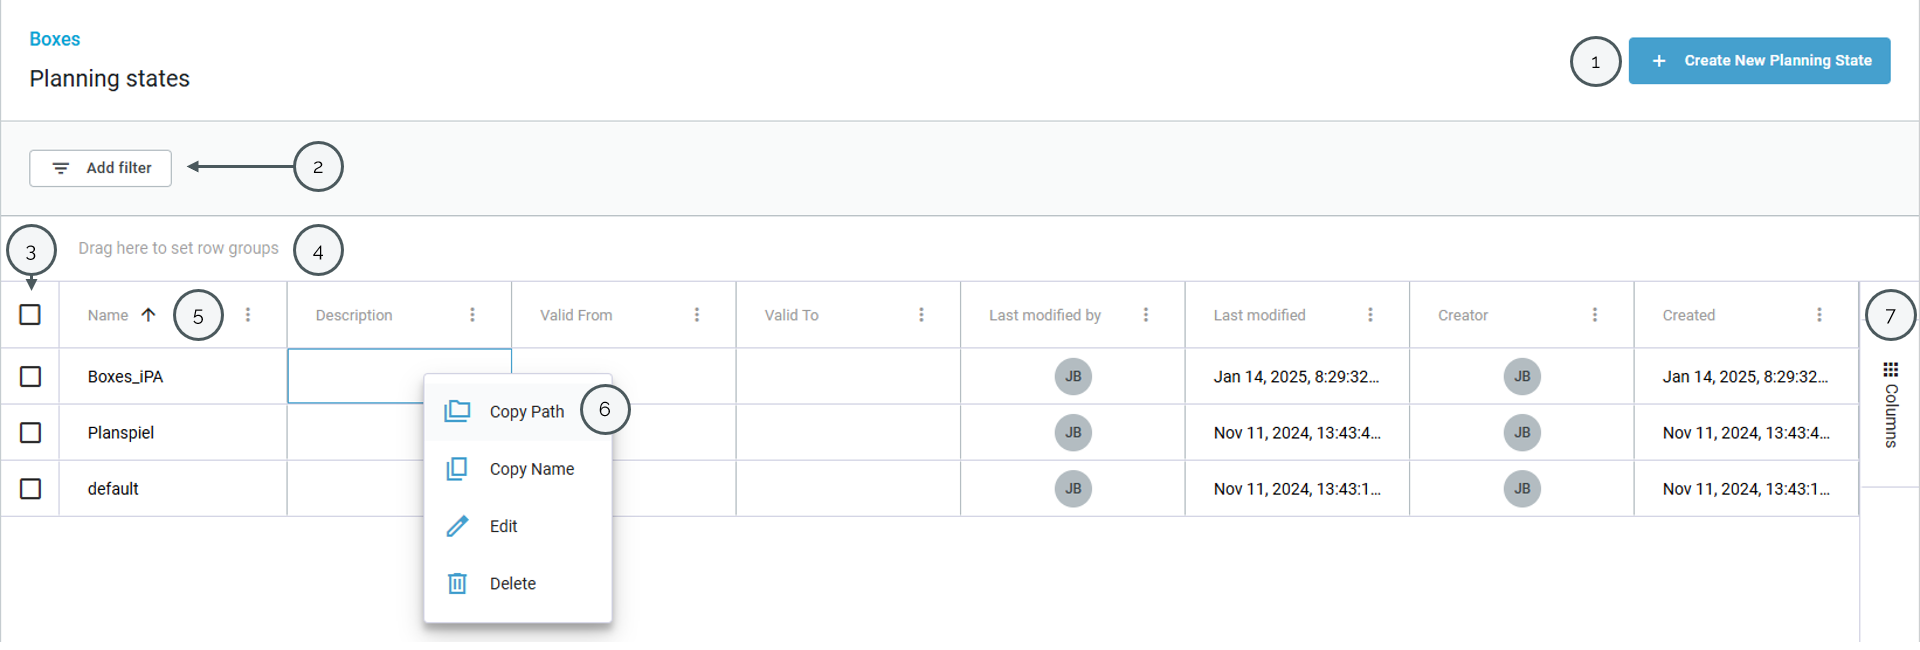Click JB avatar in Planspiel Last modified by cell
The height and width of the screenshot is (650, 1920).
click(x=1072, y=433)
